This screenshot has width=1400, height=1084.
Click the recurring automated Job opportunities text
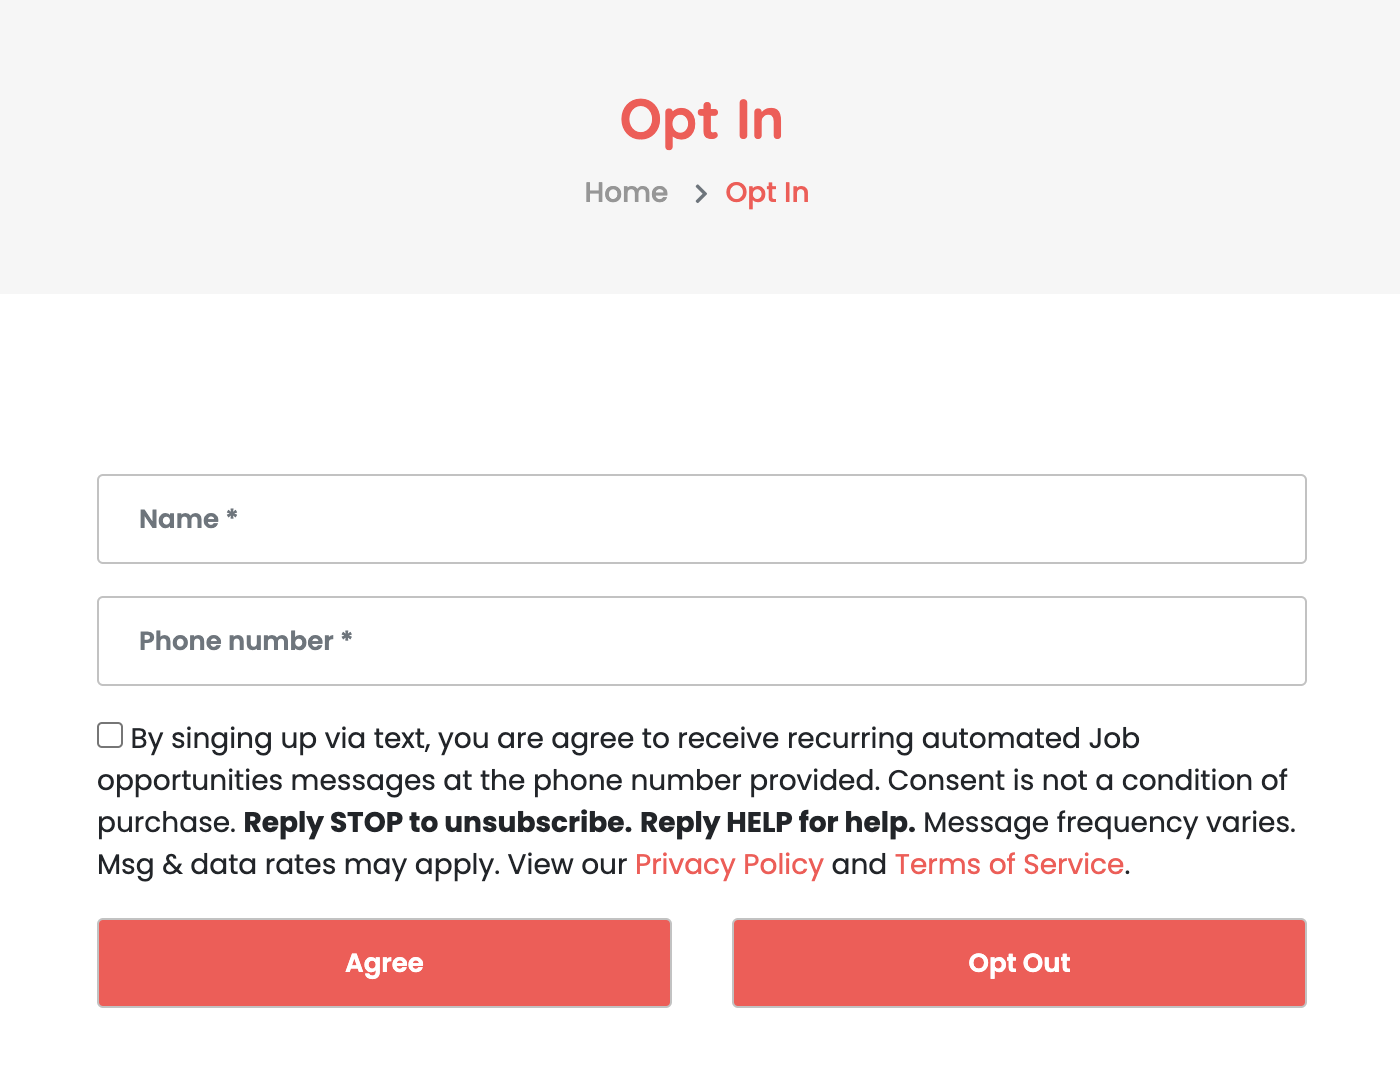[x=619, y=759]
